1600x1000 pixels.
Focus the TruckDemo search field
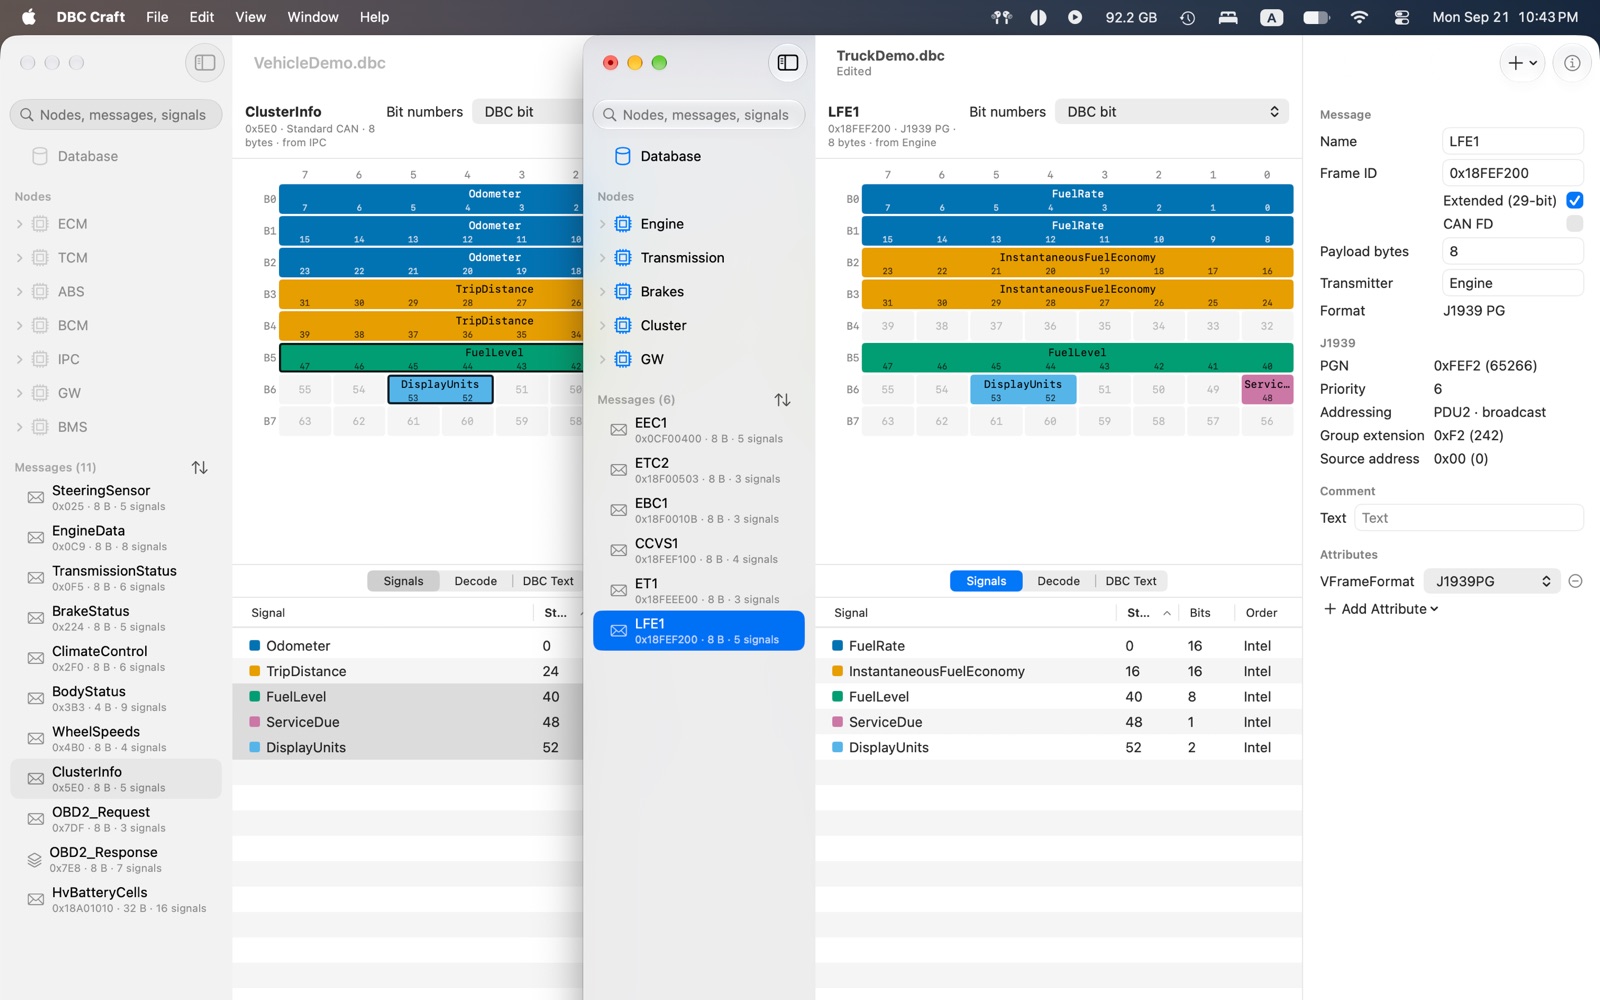(699, 115)
